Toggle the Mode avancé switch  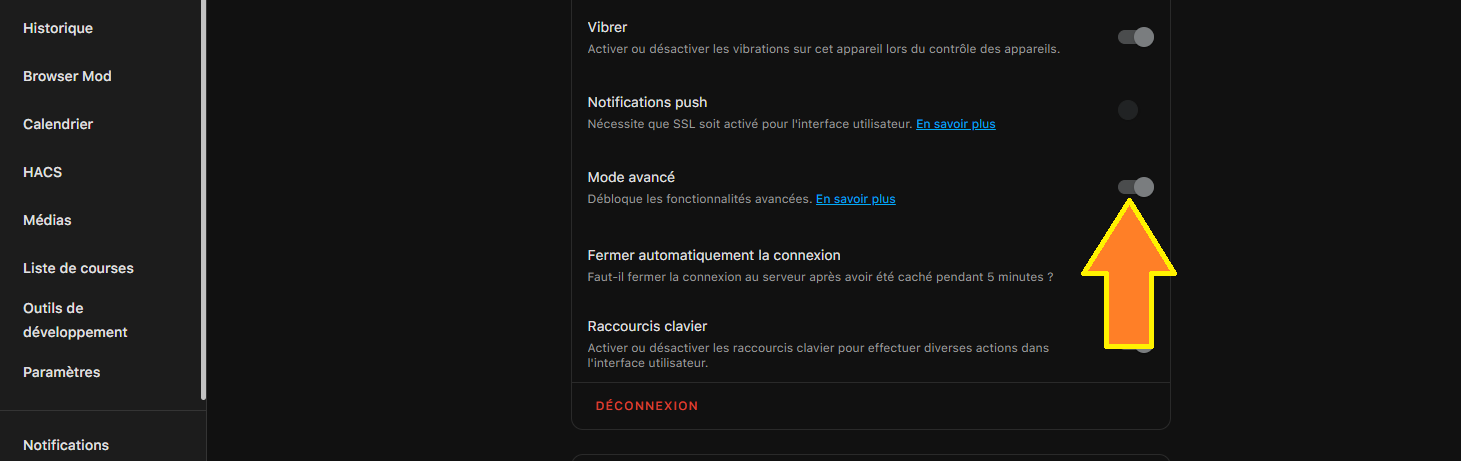click(1135, 187)
